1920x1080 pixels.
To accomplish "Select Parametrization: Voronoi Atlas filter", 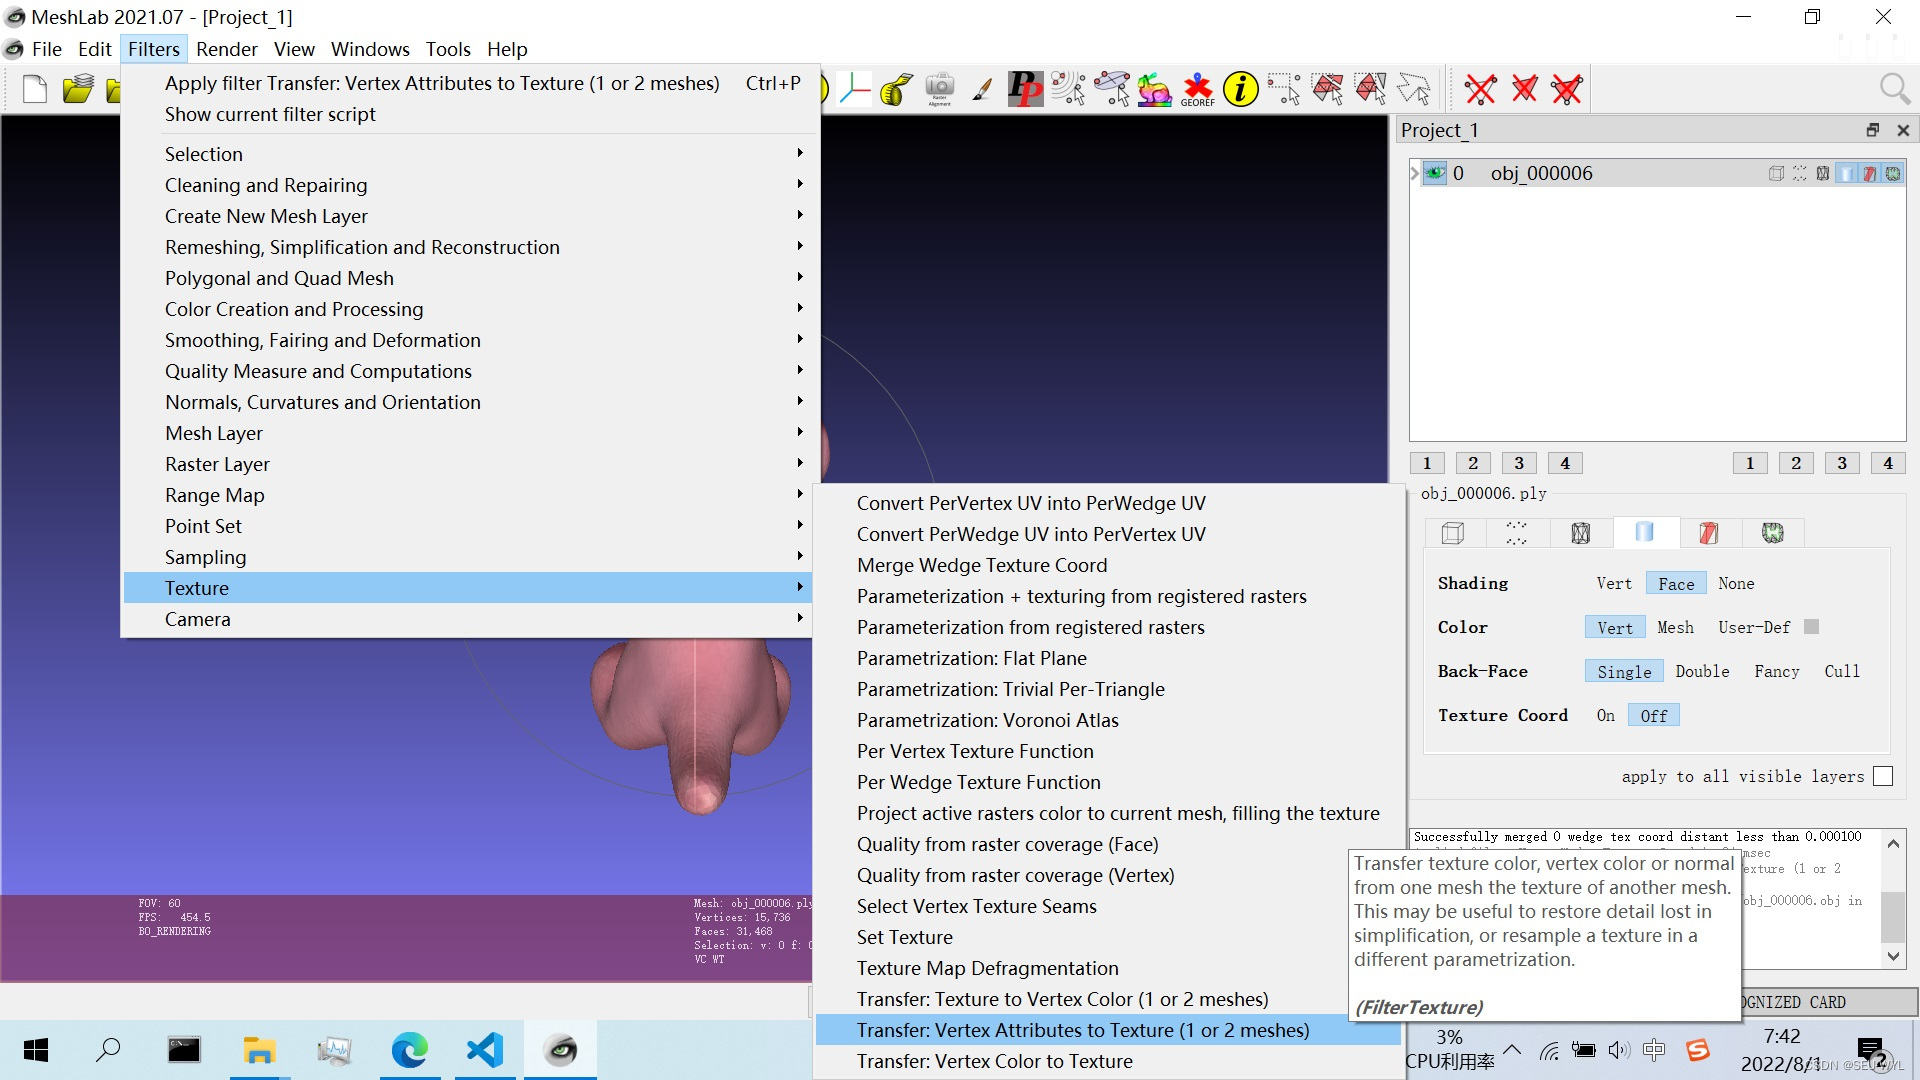I will click(987, 720).
